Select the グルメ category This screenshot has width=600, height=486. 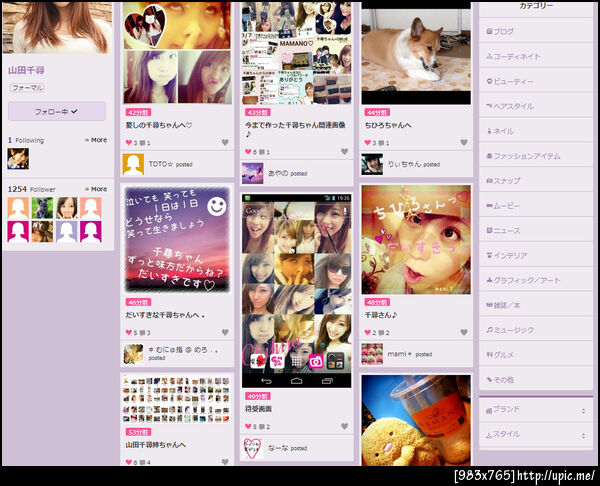tap(536, 355)
